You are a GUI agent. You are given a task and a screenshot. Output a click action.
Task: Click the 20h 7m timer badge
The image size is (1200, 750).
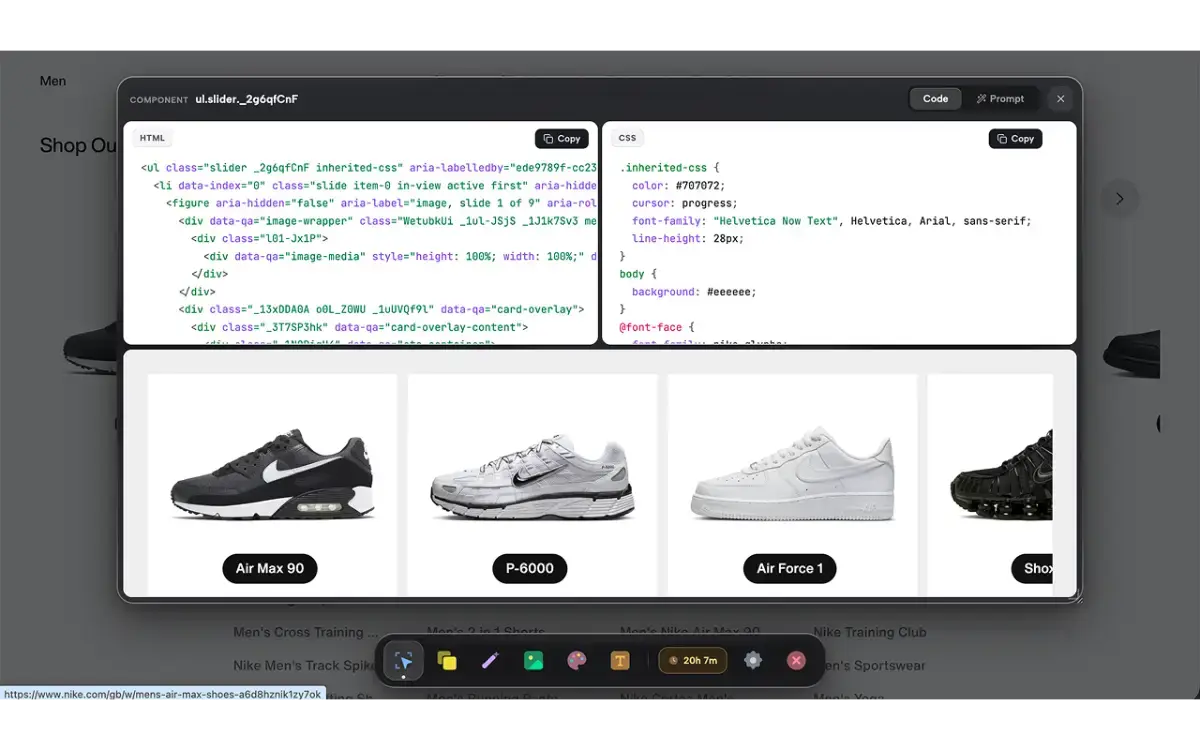[692, 661]
